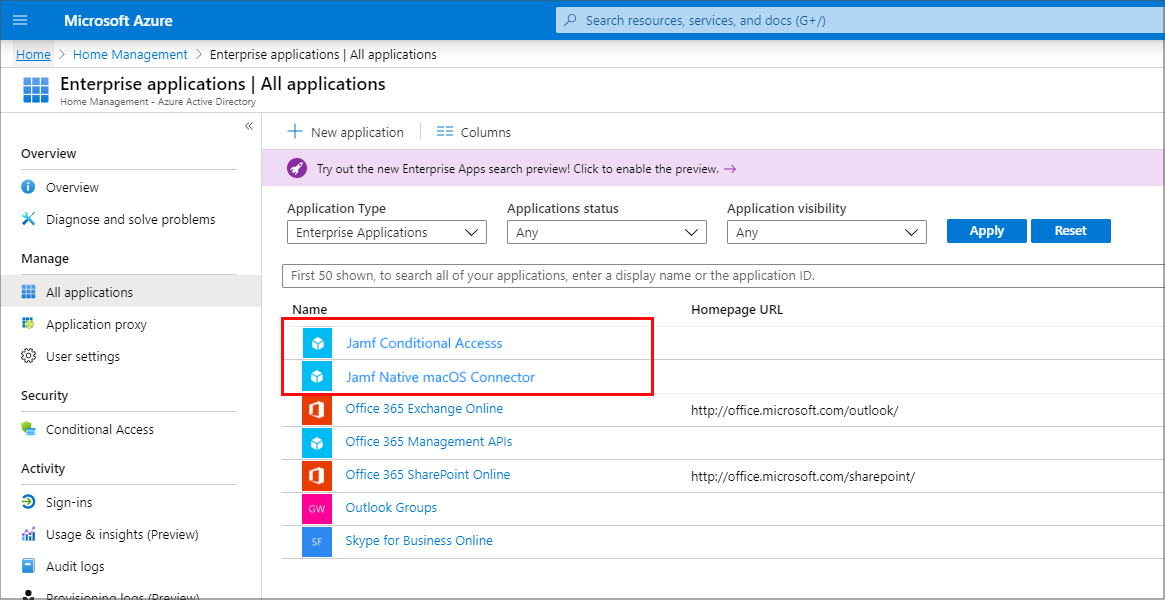
Task: Open Office 365 Management APIs link
Action: tap(429, 442)
